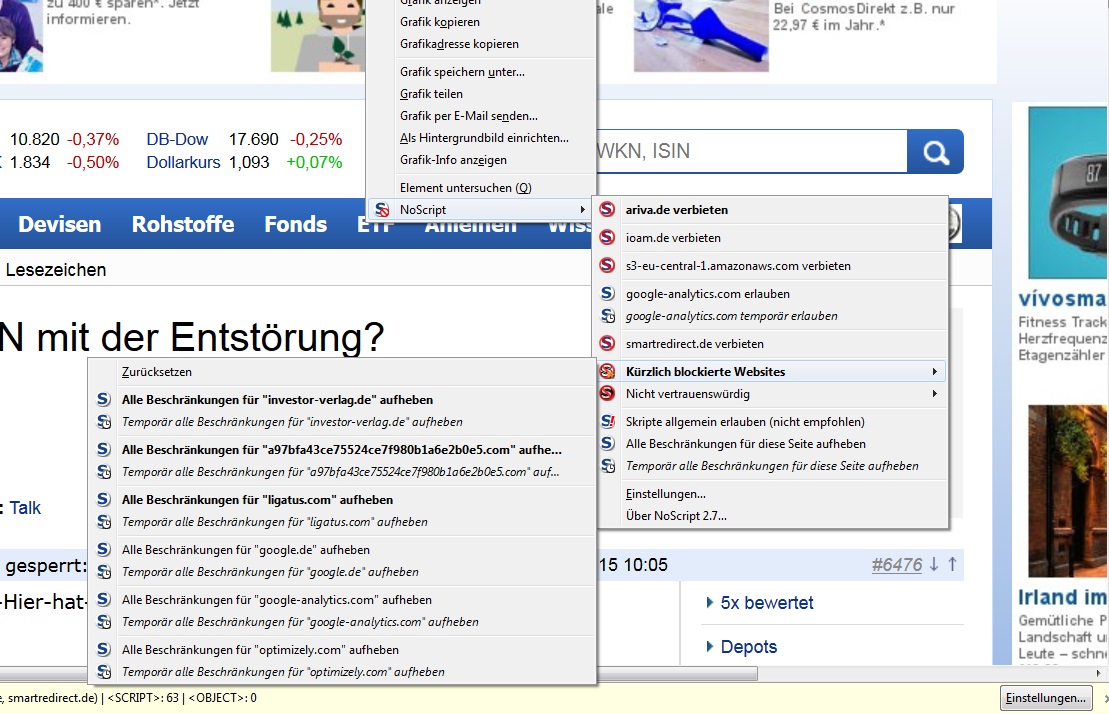This screenshot has width=1109, height=714.
Task: Click the icon beside s3-eu-central-1.amazonaws.com verbieten
Action: [x=607, y=265]
